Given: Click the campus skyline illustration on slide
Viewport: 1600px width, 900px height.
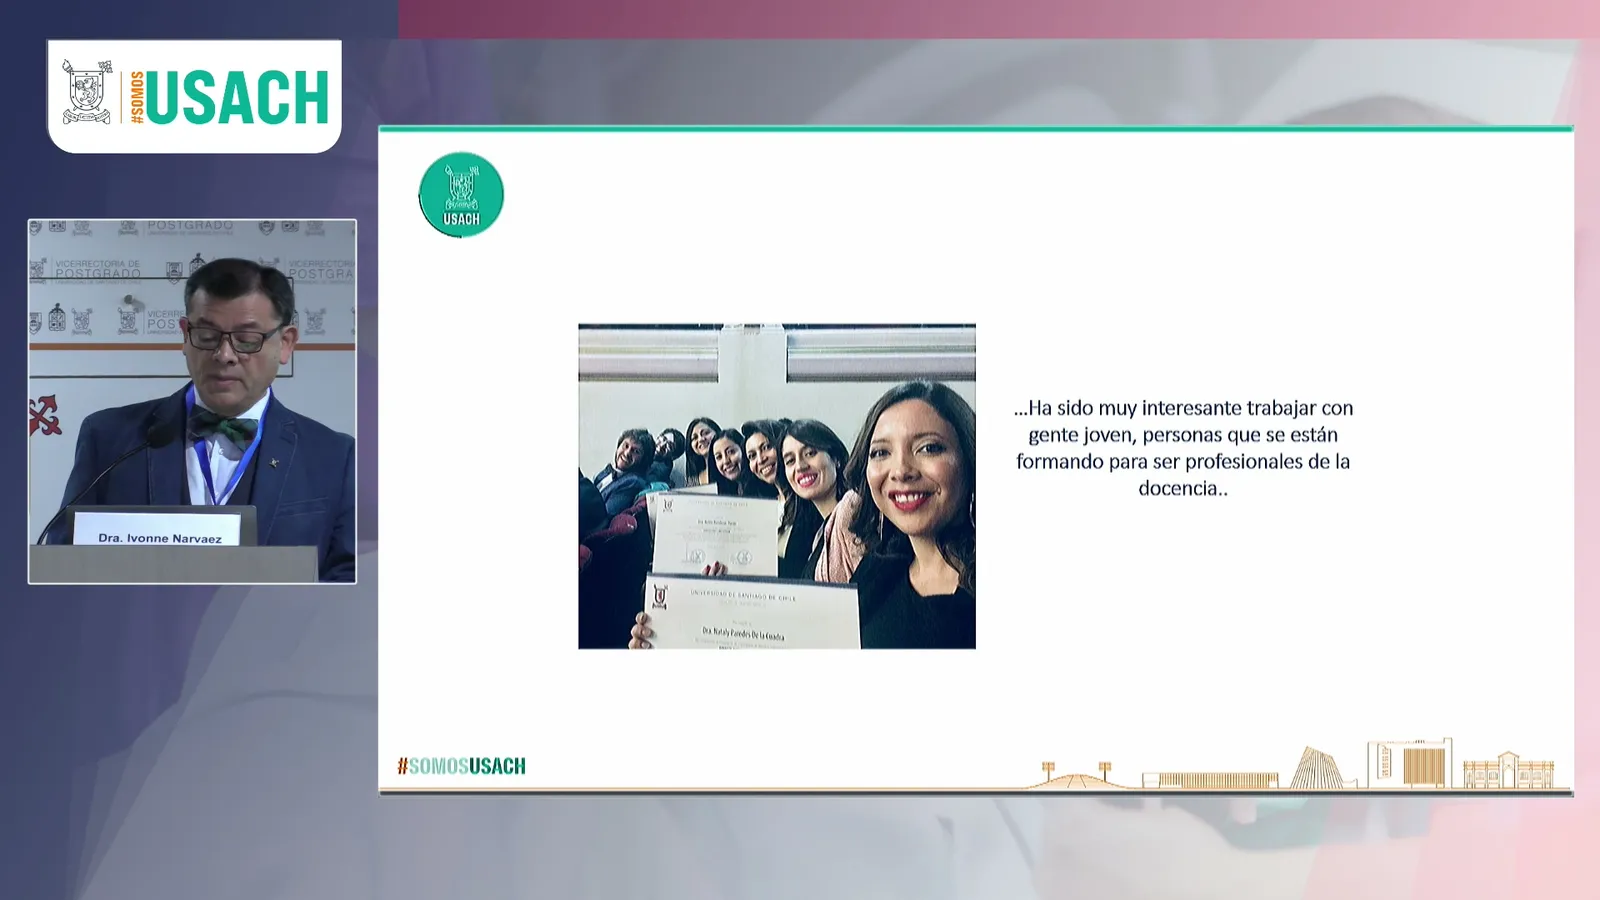Looking at the screenshot, I should (1293, 765).
